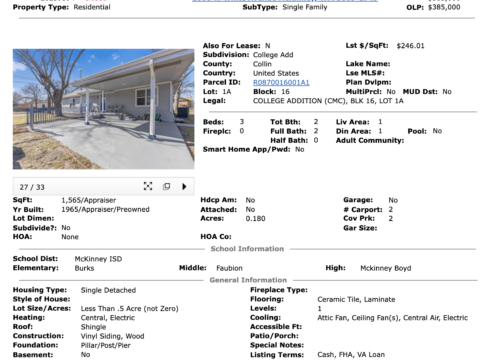Click the College Add subdivision value
This screenshot has width=480, height=360.
point(273,55)
